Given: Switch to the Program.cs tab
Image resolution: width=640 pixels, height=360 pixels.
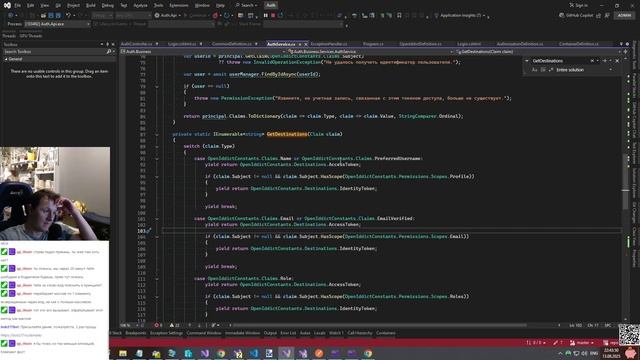Looking at the screenshot, I should [x=373, y=44].
